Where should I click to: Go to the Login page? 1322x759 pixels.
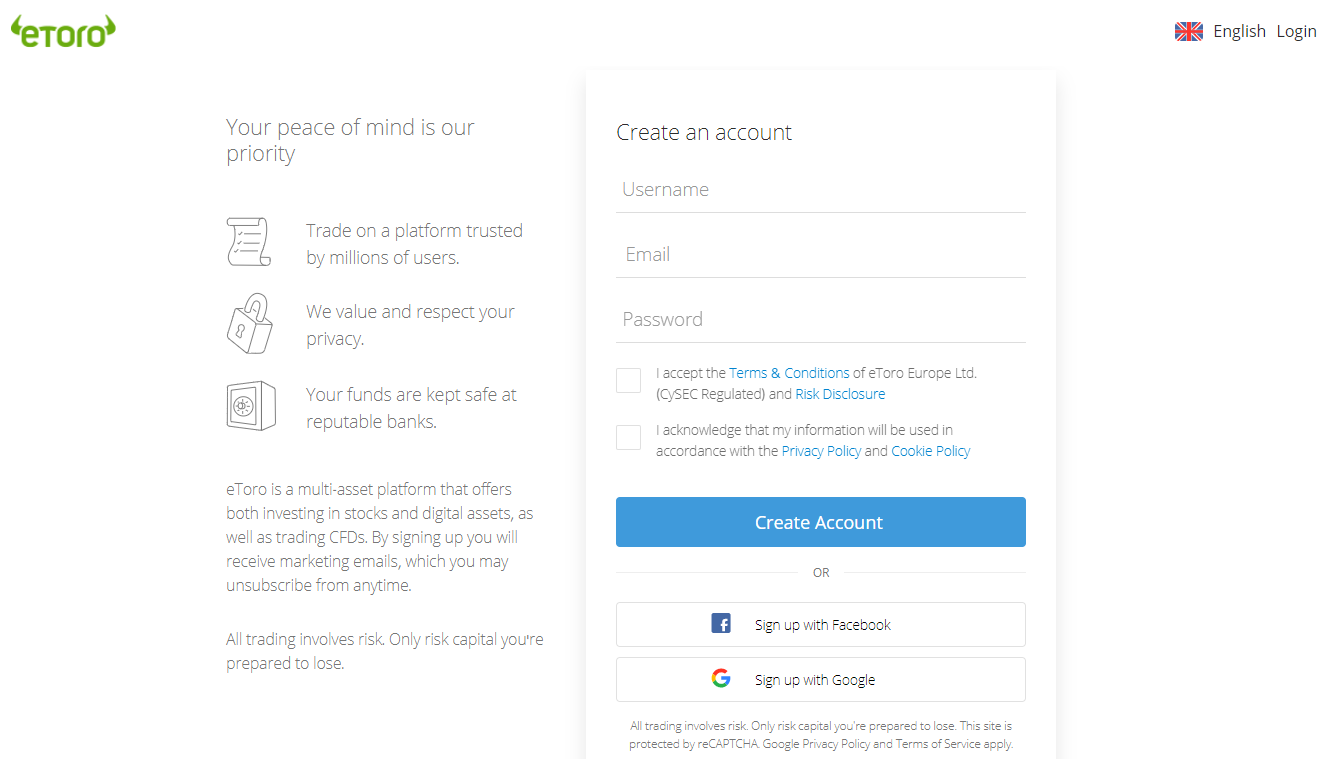[1296, 32]
